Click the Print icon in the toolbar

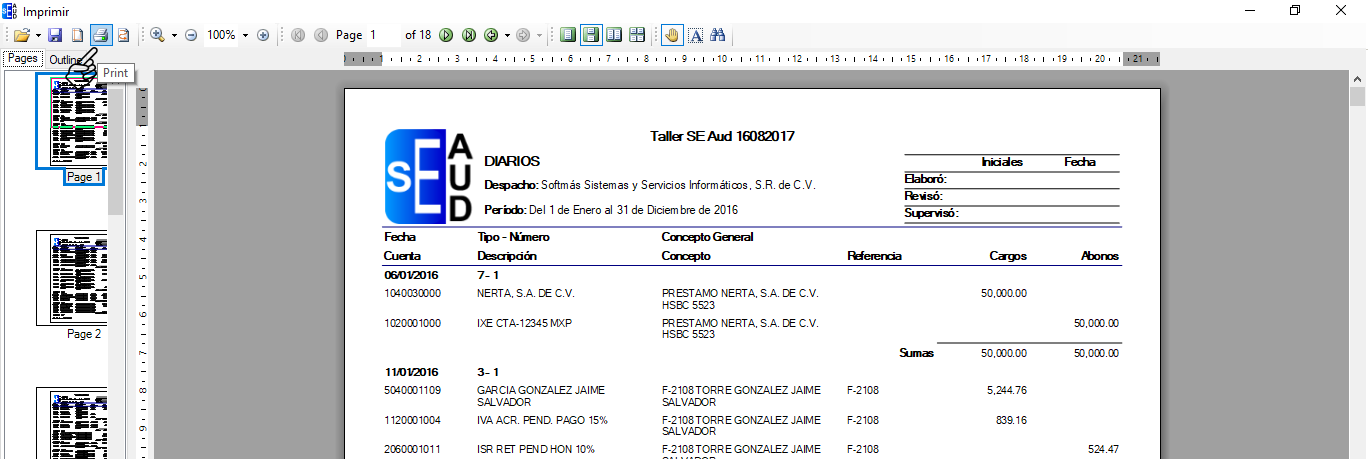101,35
